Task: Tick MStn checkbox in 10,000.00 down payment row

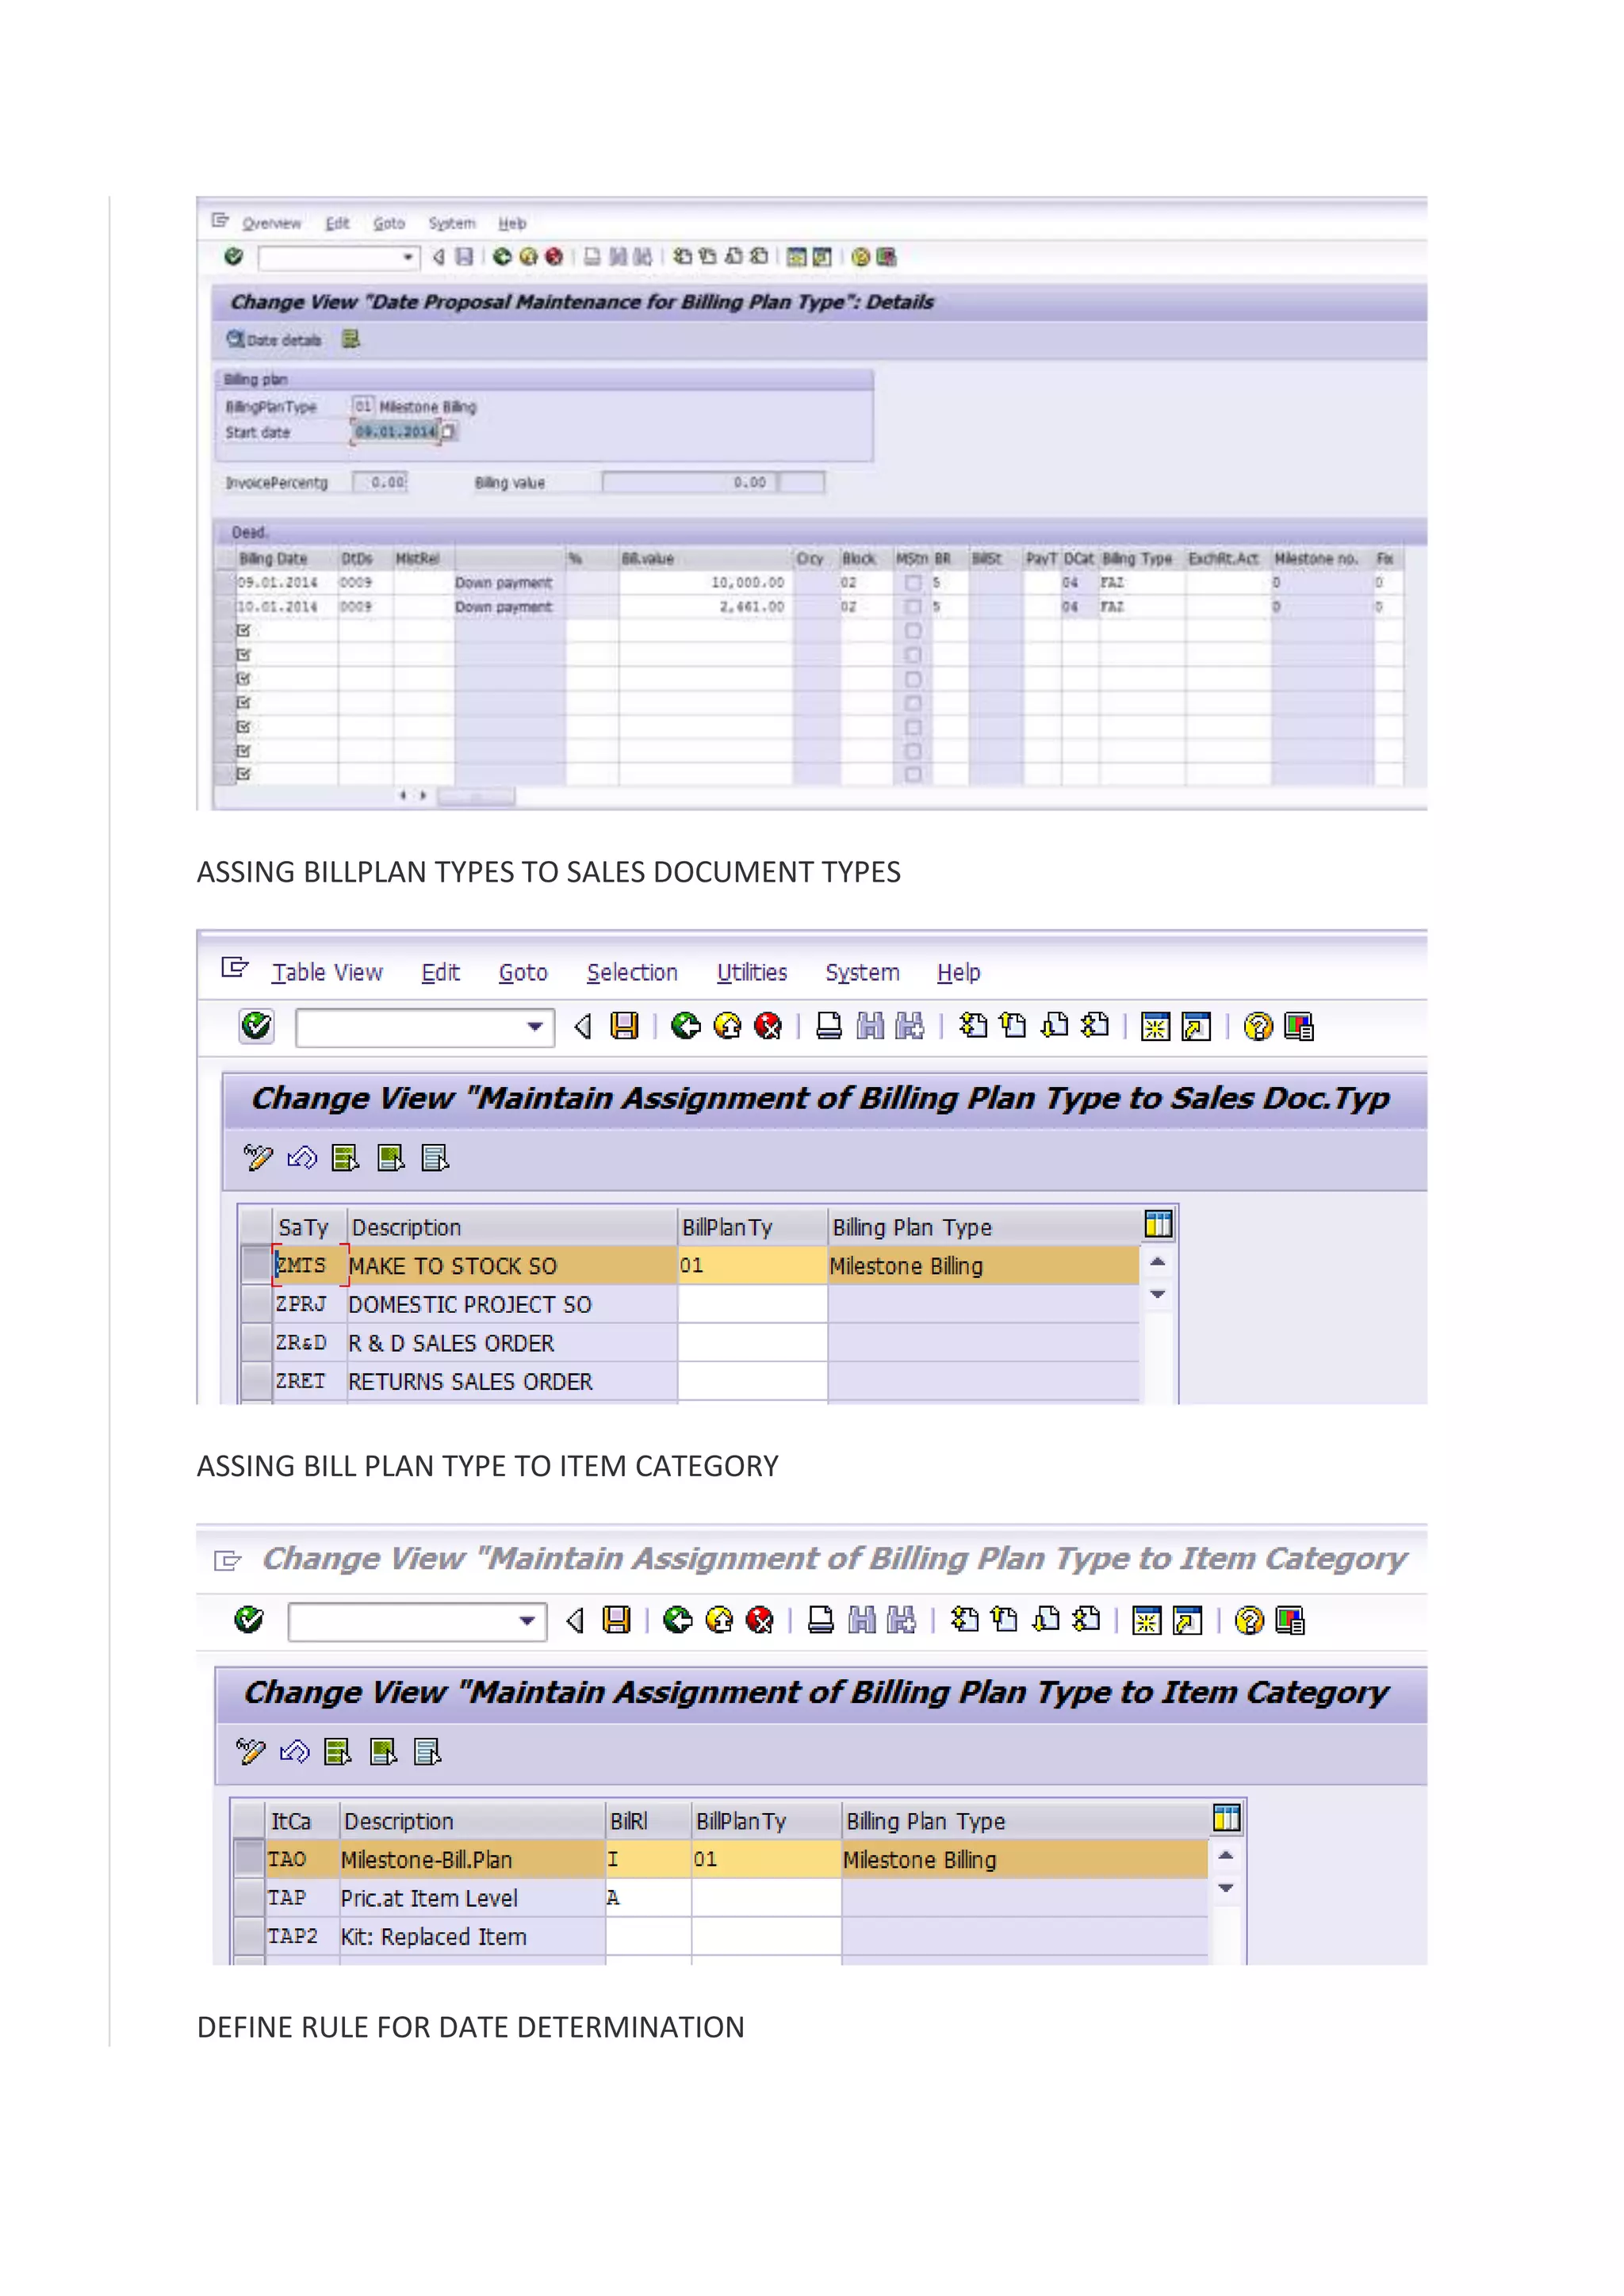Action: pos(913,582)
